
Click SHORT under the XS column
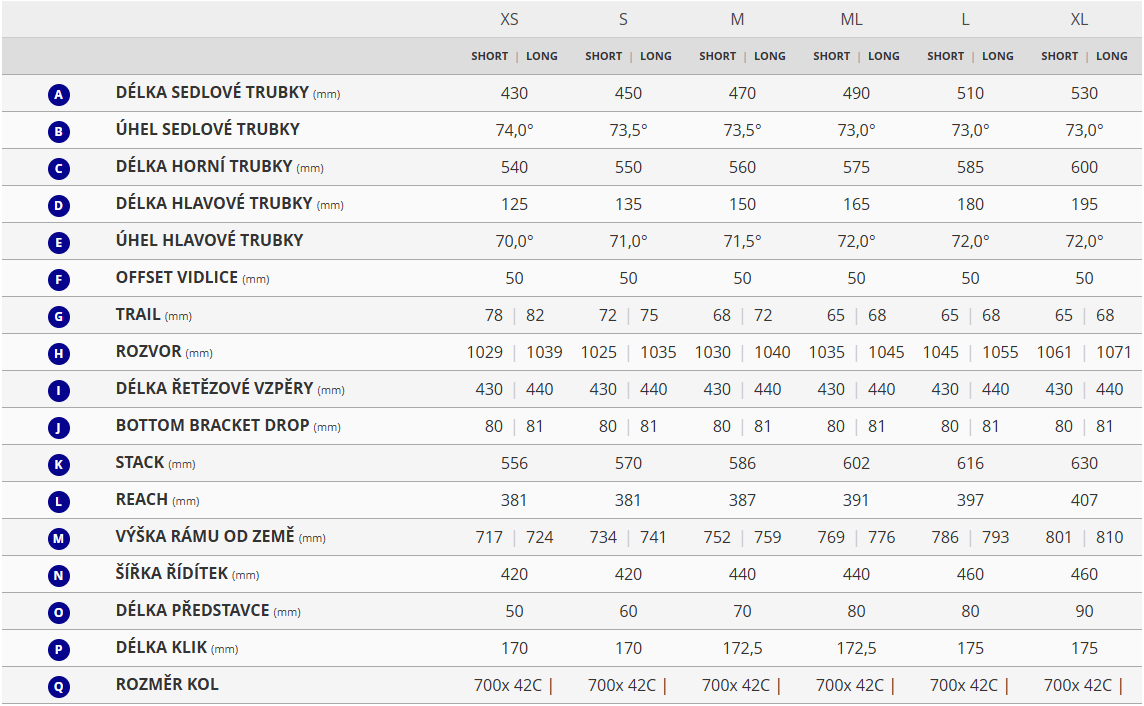click(x=490, y=56)
